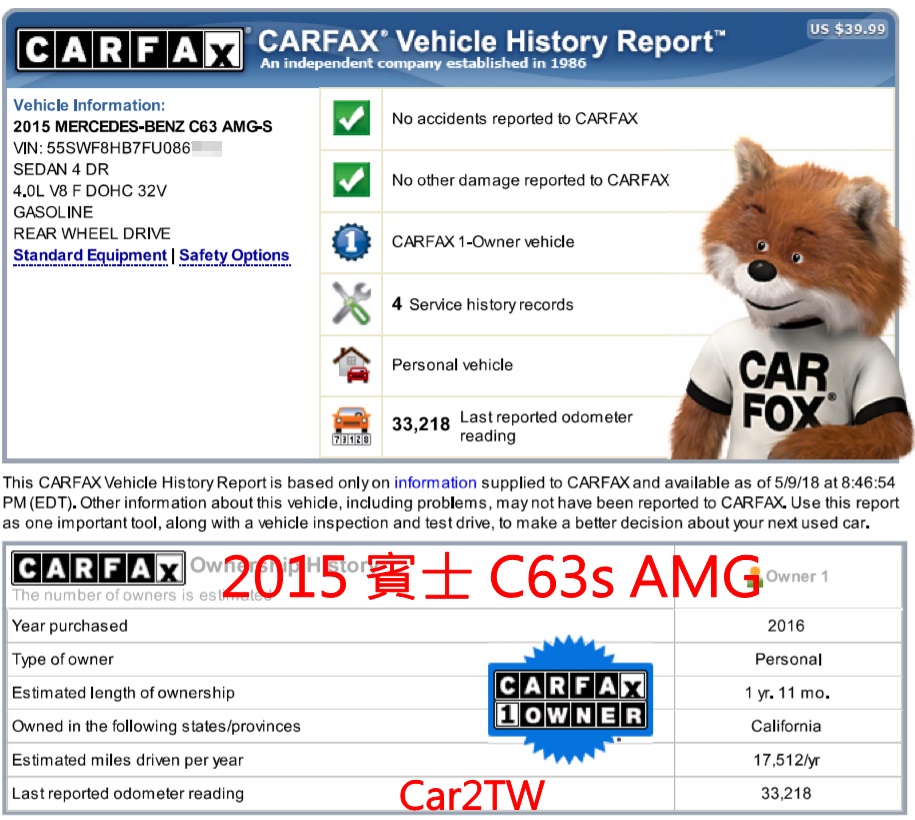Click the 'CARFAX Vehicle History Report' header title
Viewport: 915px width, 820px height.
pos(491,41)
